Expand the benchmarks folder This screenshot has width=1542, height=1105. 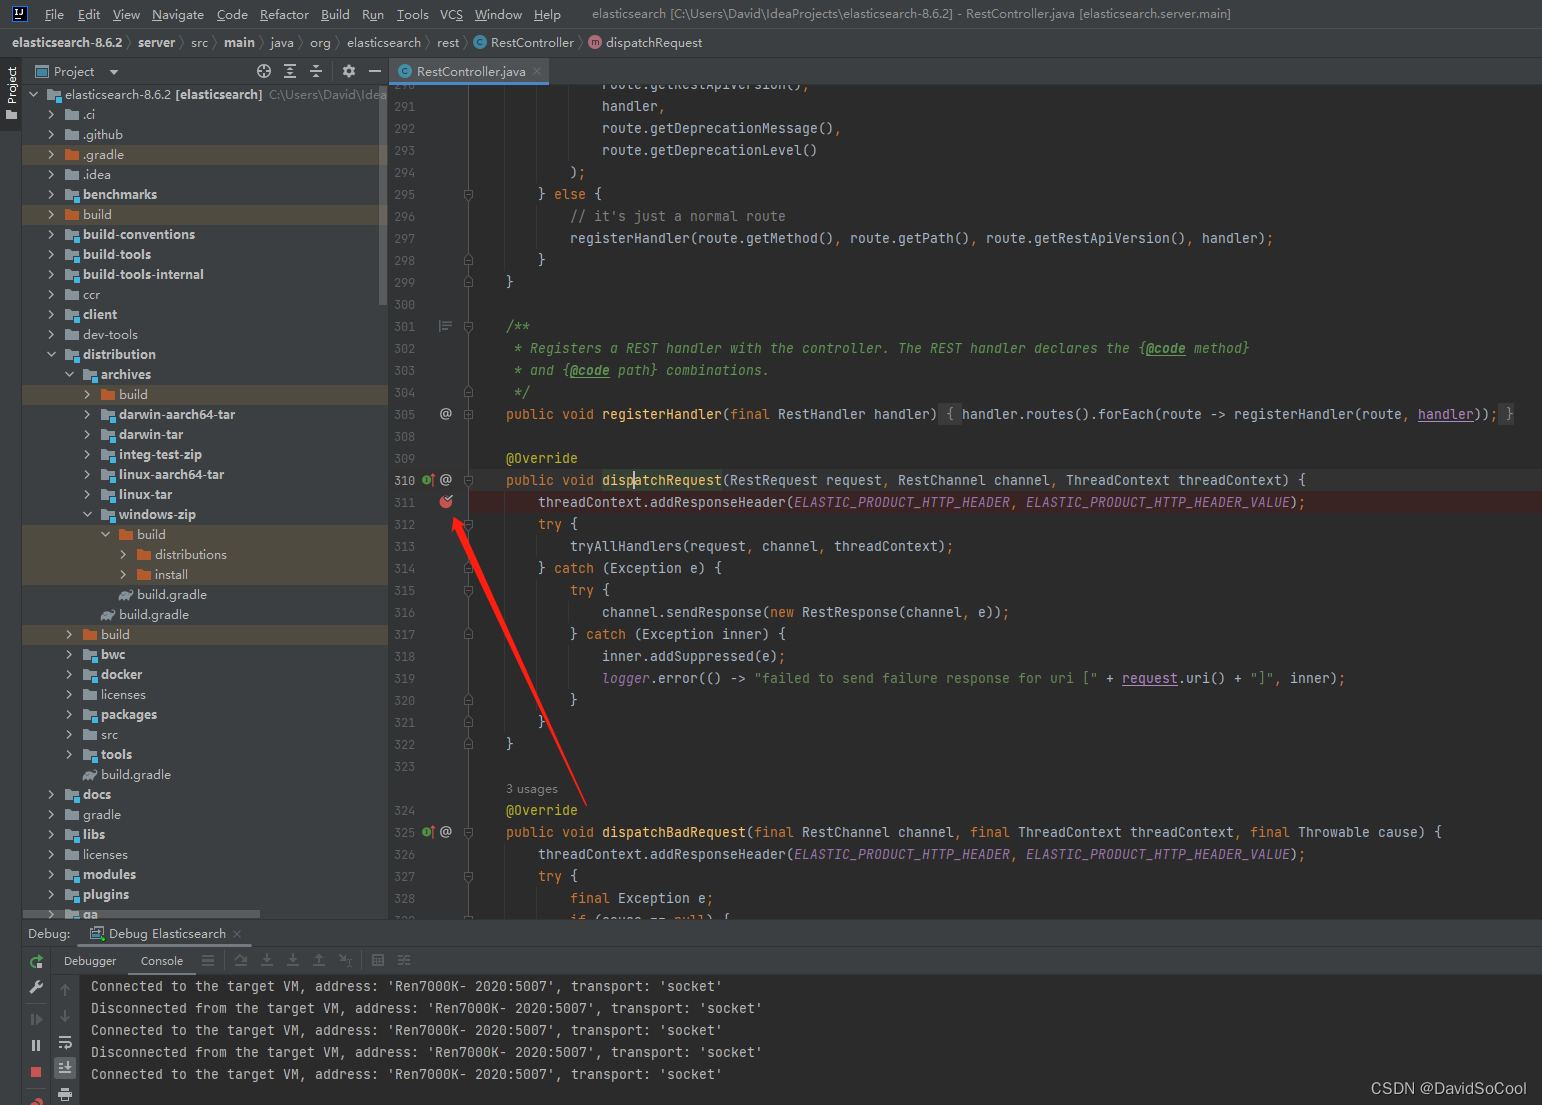pyautogui.click(x=51, y=194)
